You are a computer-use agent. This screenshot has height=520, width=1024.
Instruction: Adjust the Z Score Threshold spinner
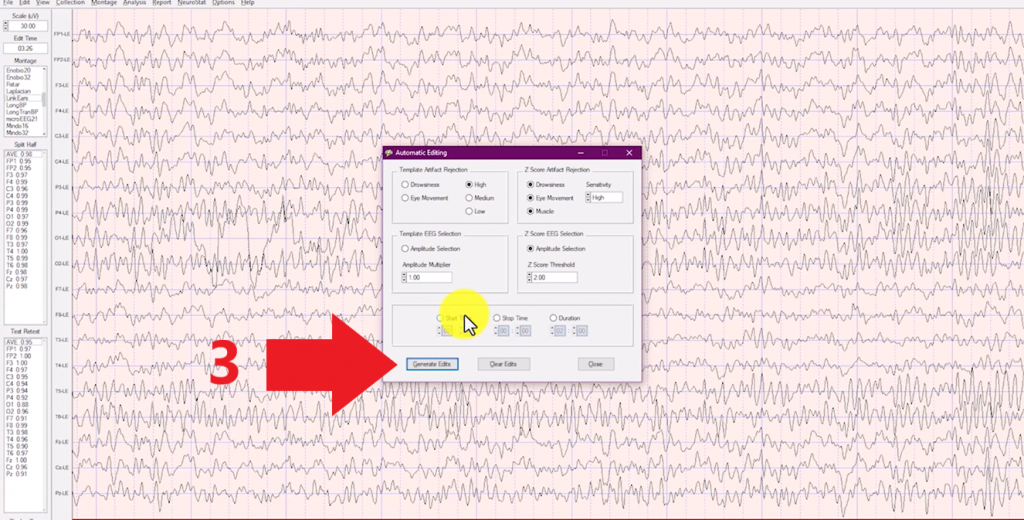pyautogui.click(x=528, y=277)
